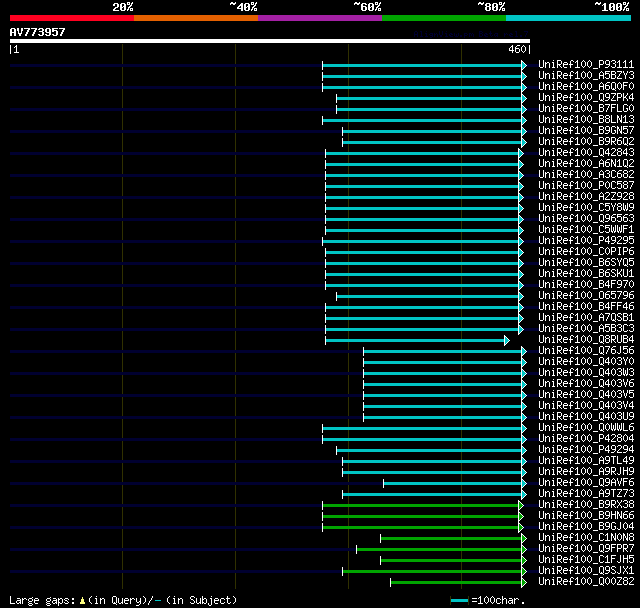Click the UniRef100_B9GJ04 label
The height and width of the screenshot is (608, 640).
tap(586, 527)
